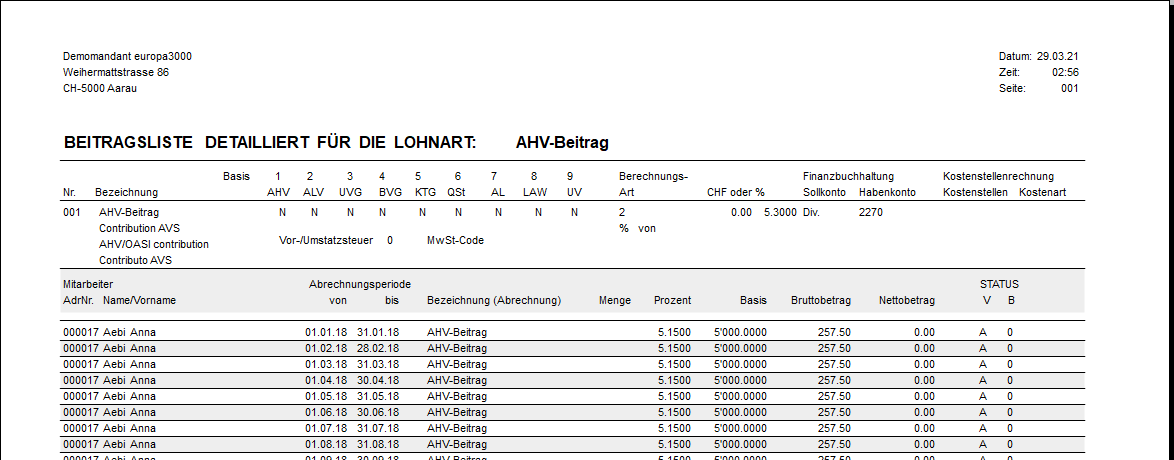
Task: Click the 'UVG' basis column label
Action: (350, 193)
